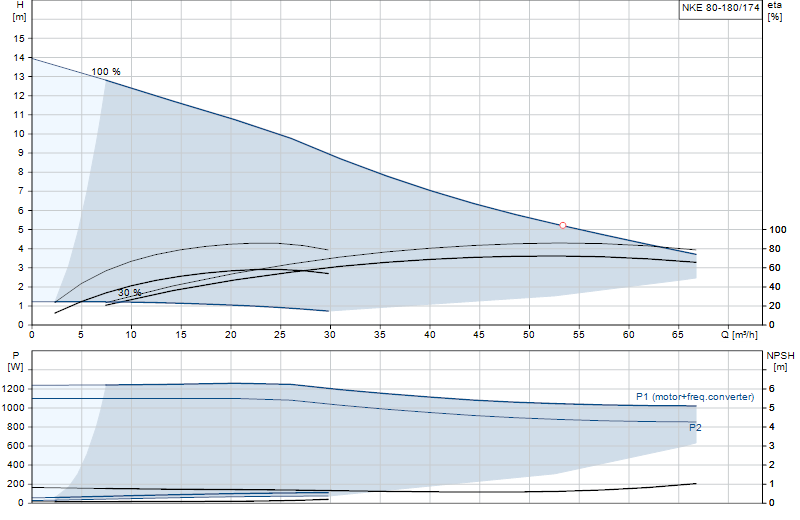Viewport: 800px width, 520px height.
Task: Select the P1 (motor+freq.converter) label
Action: (x=695, y=397)
